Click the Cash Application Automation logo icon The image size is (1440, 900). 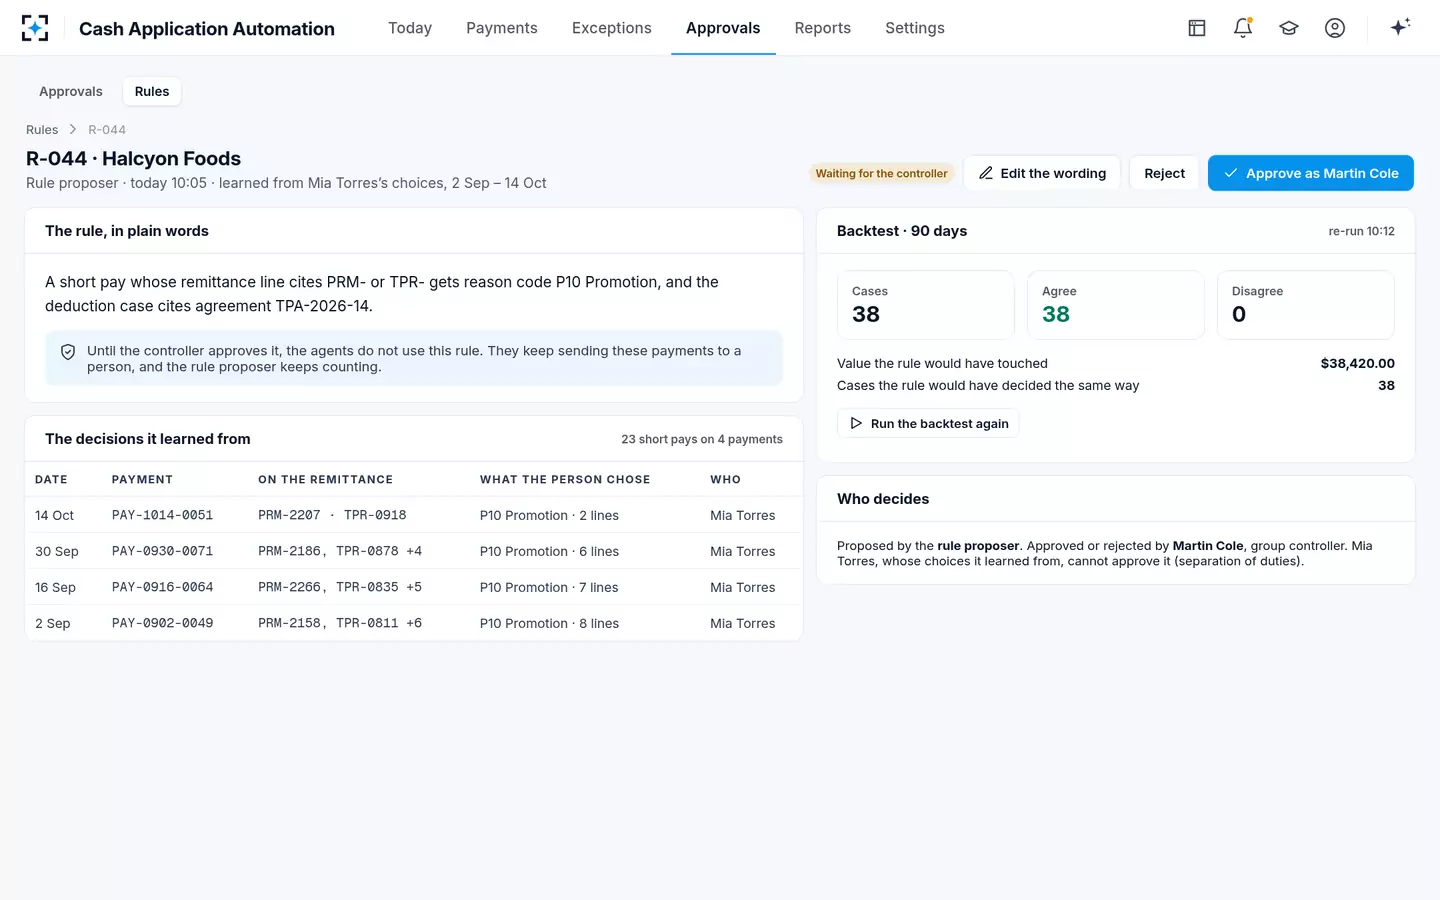(x=35, y=28)
